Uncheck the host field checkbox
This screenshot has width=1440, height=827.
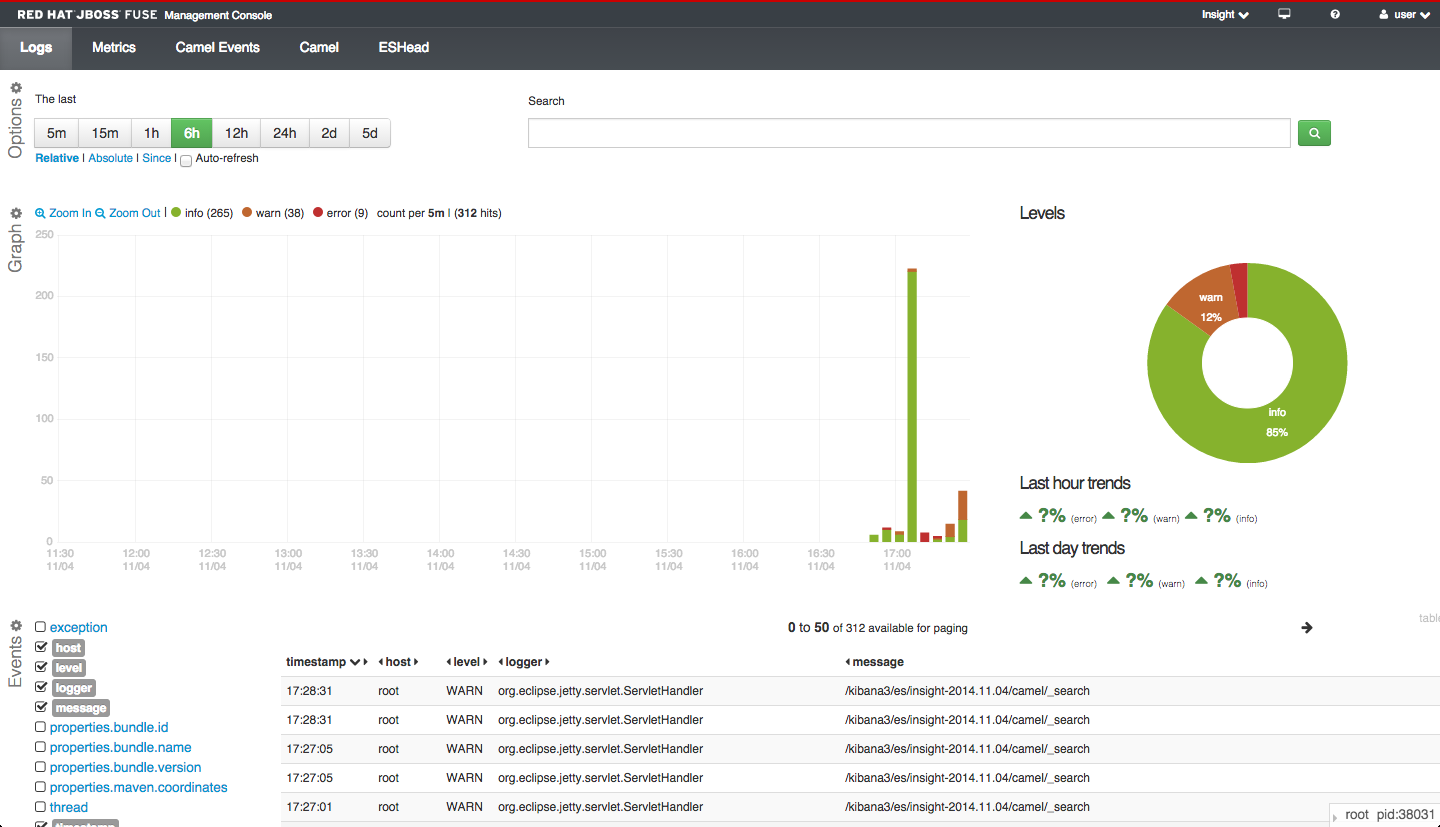pos(41,647)
